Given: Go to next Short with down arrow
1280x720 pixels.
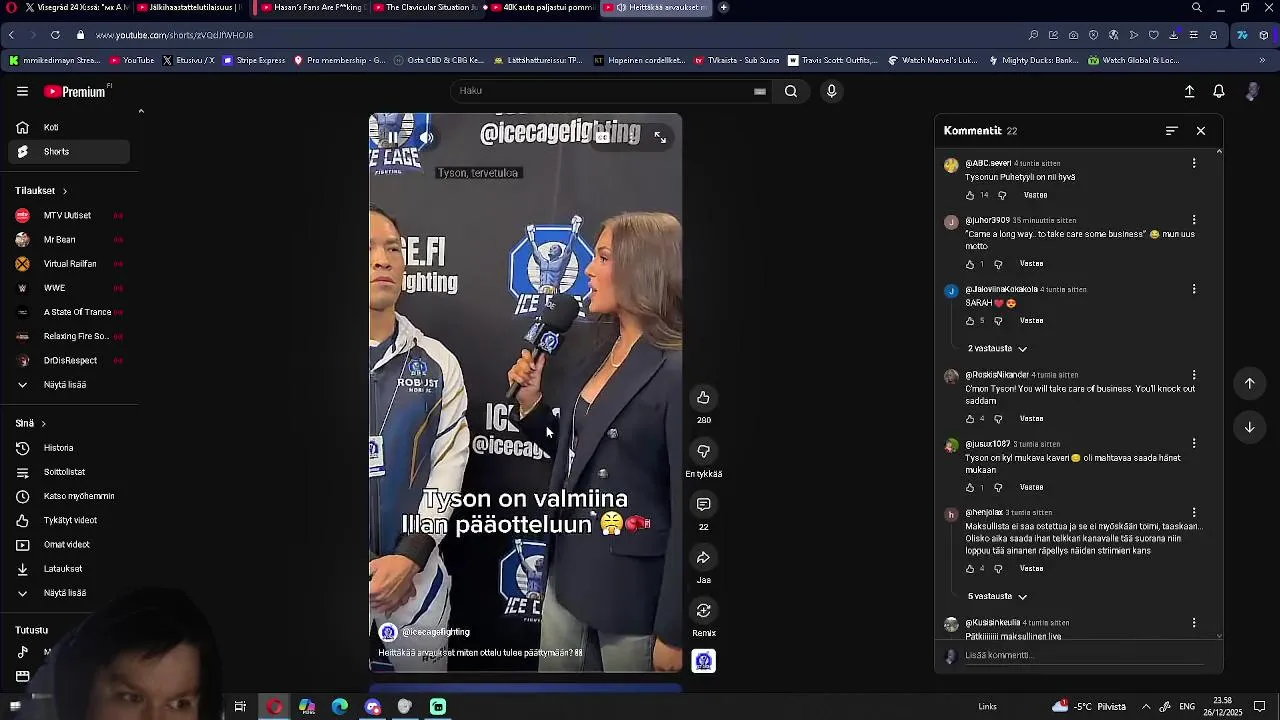Looking at the screenshot, I should point(1249,427).
